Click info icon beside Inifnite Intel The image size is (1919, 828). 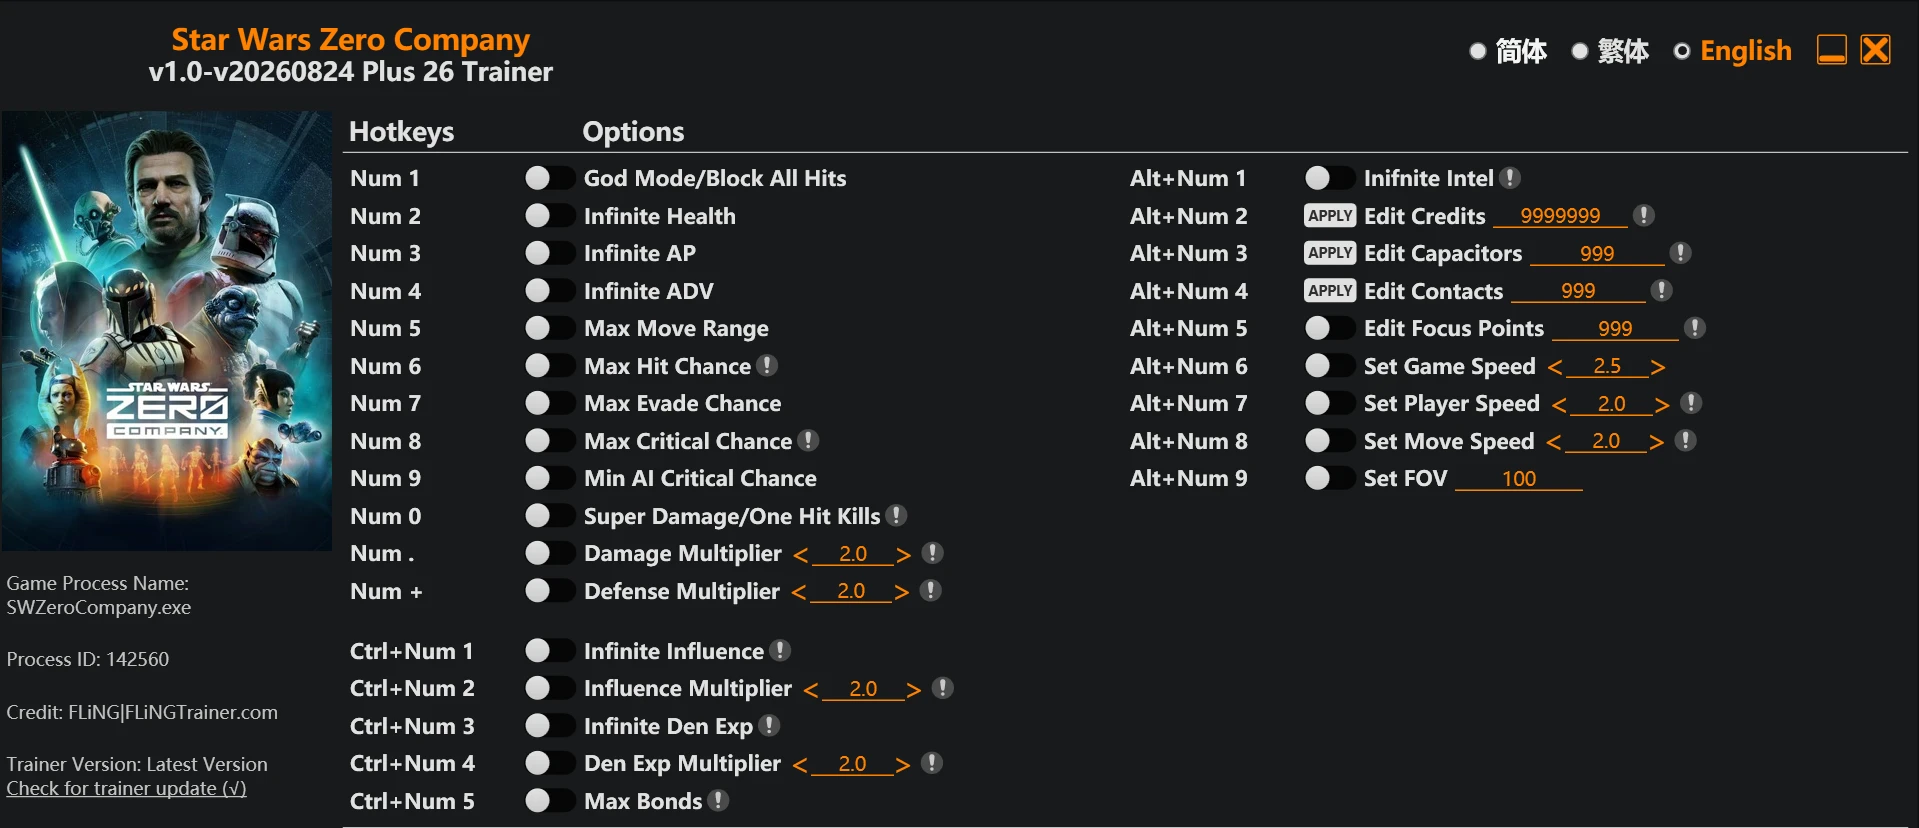(x=1511, y=178)
